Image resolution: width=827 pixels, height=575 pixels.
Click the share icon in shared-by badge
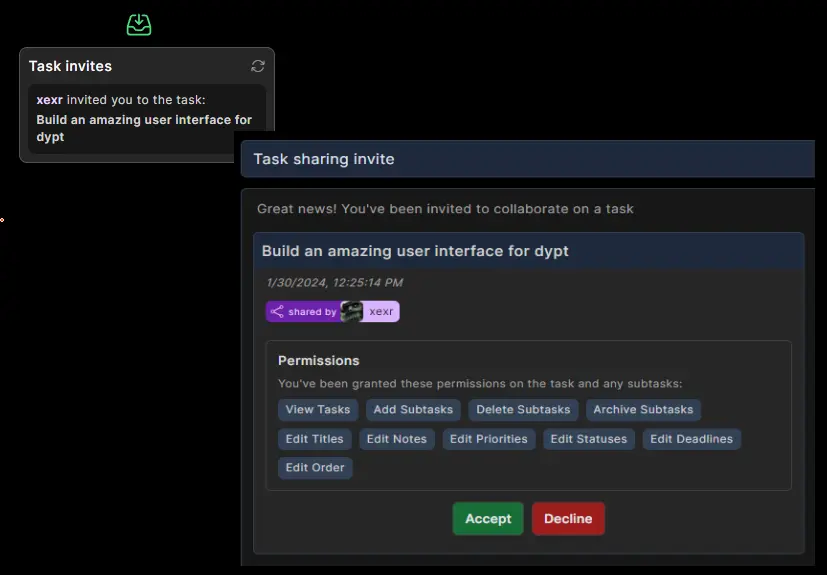(277, 312)
